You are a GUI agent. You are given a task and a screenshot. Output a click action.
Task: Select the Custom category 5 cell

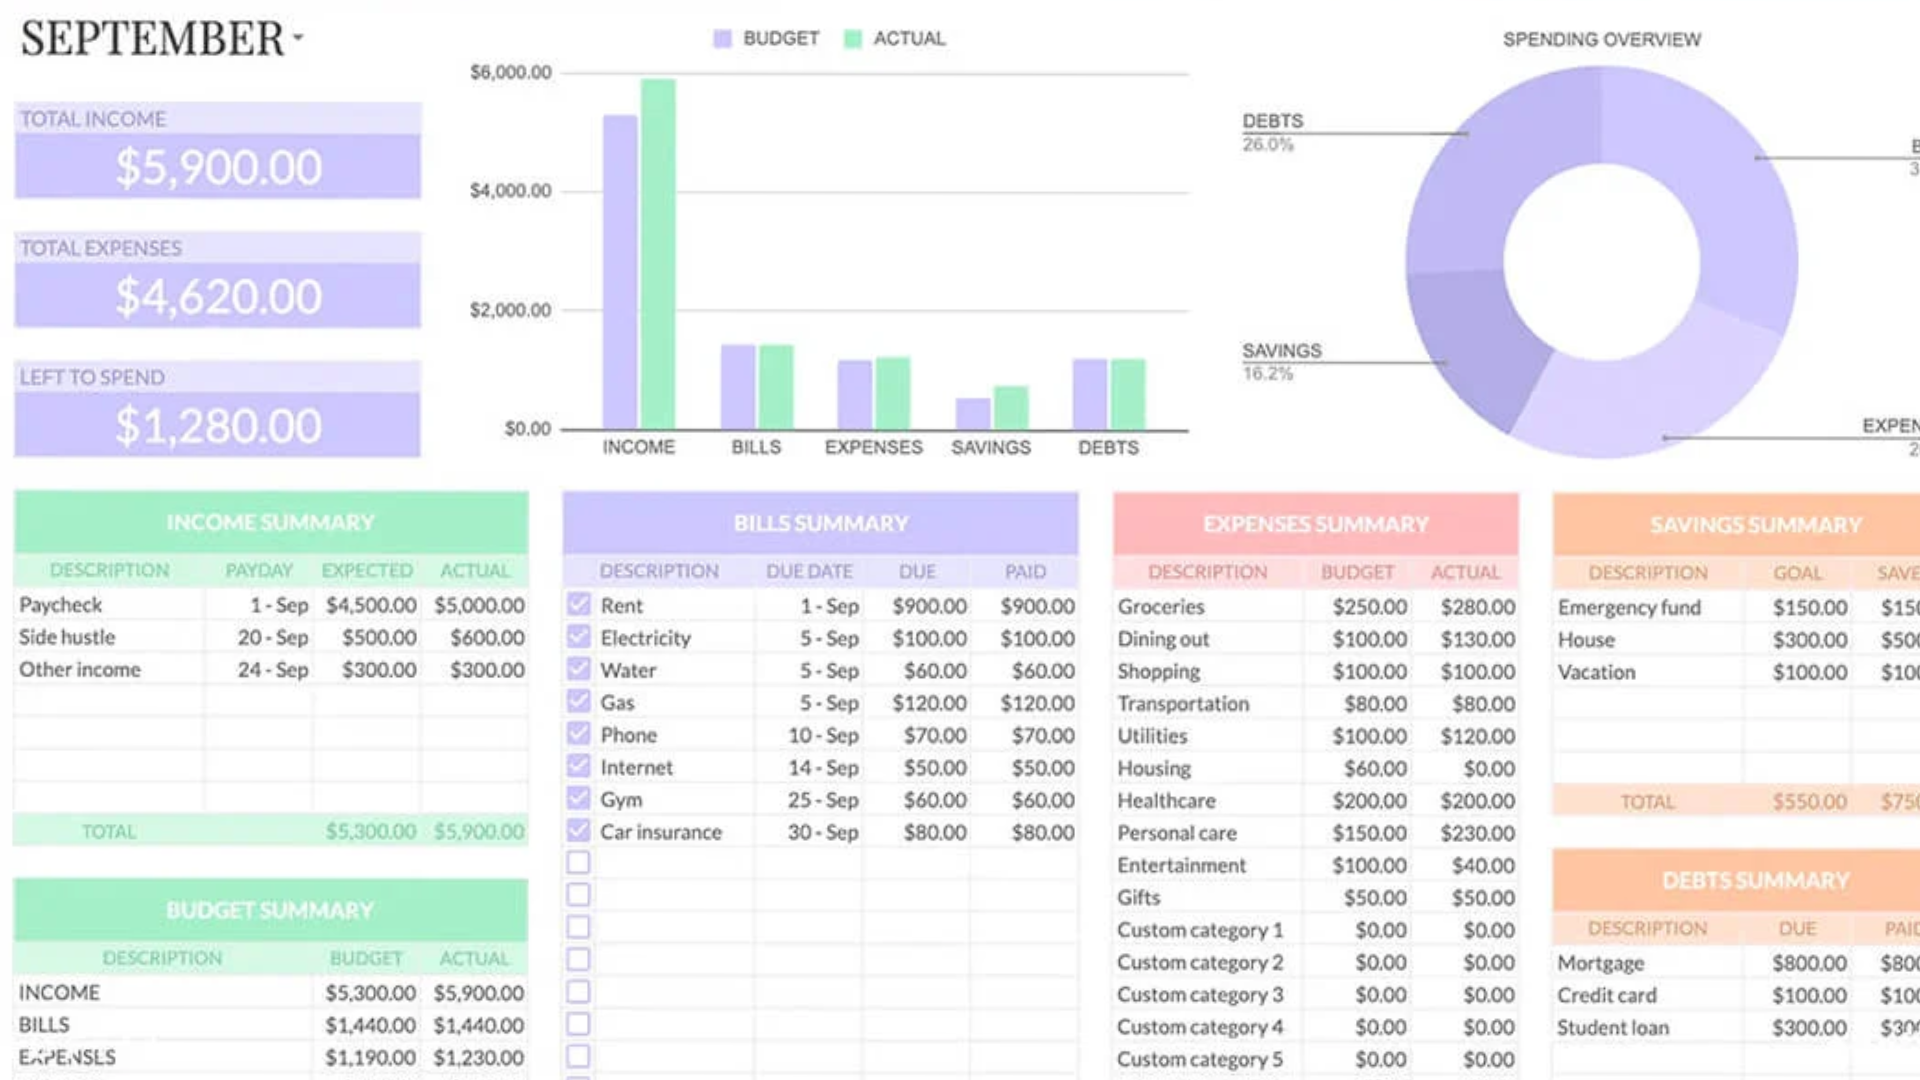click(1207, 1059)
